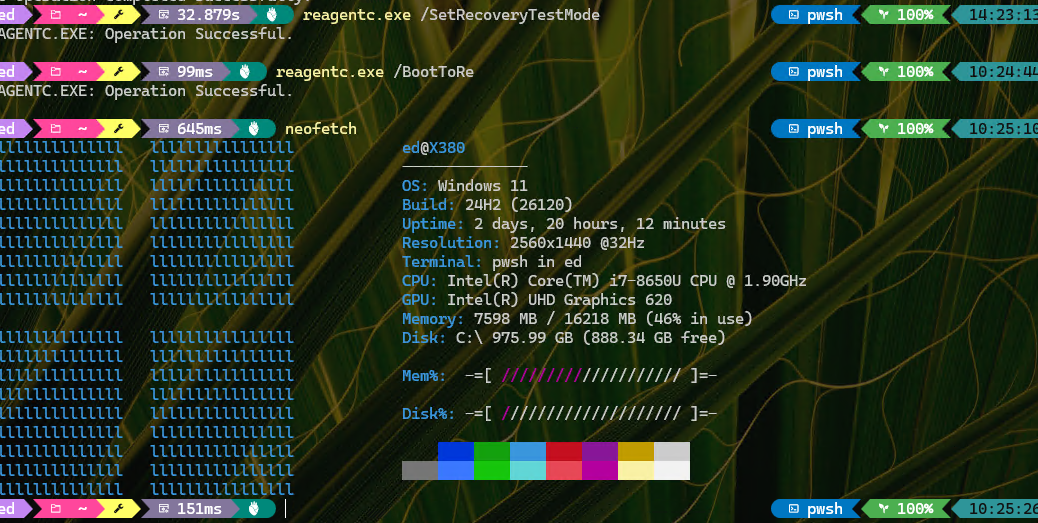This screenshot has height=523, width=1038.
Task: Click timer icon before 32.879s
Action: coord(164,15)
